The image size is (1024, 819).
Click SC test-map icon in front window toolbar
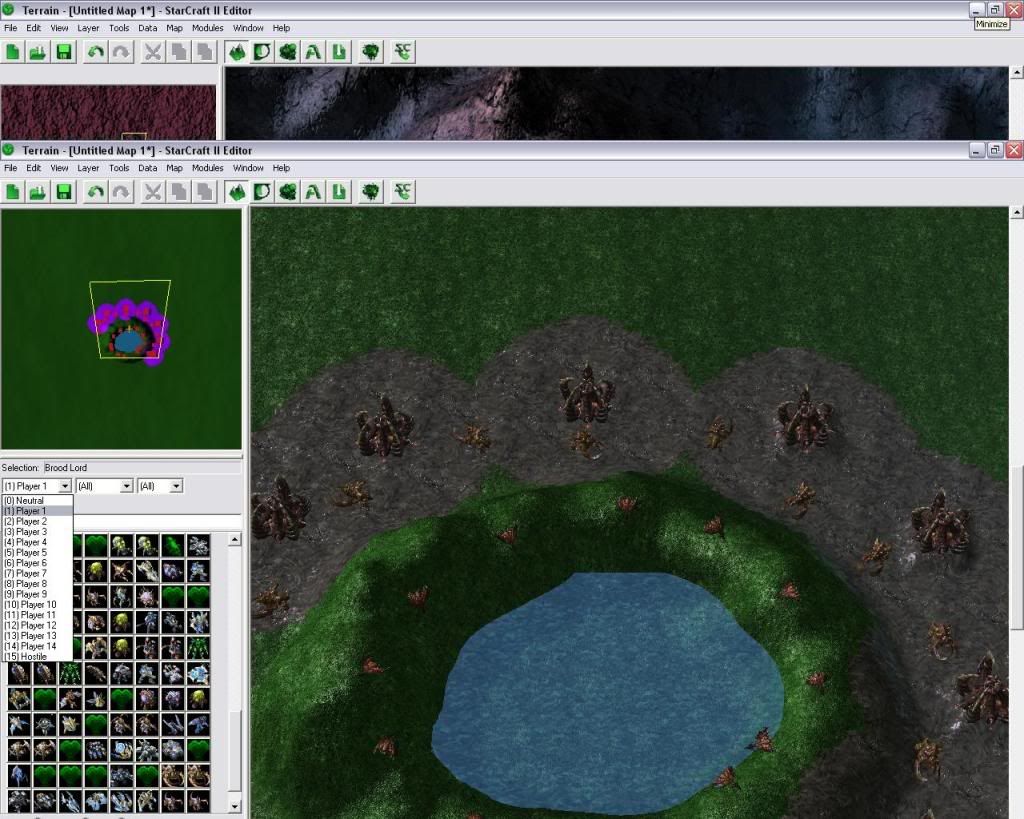tap(403, 192)
